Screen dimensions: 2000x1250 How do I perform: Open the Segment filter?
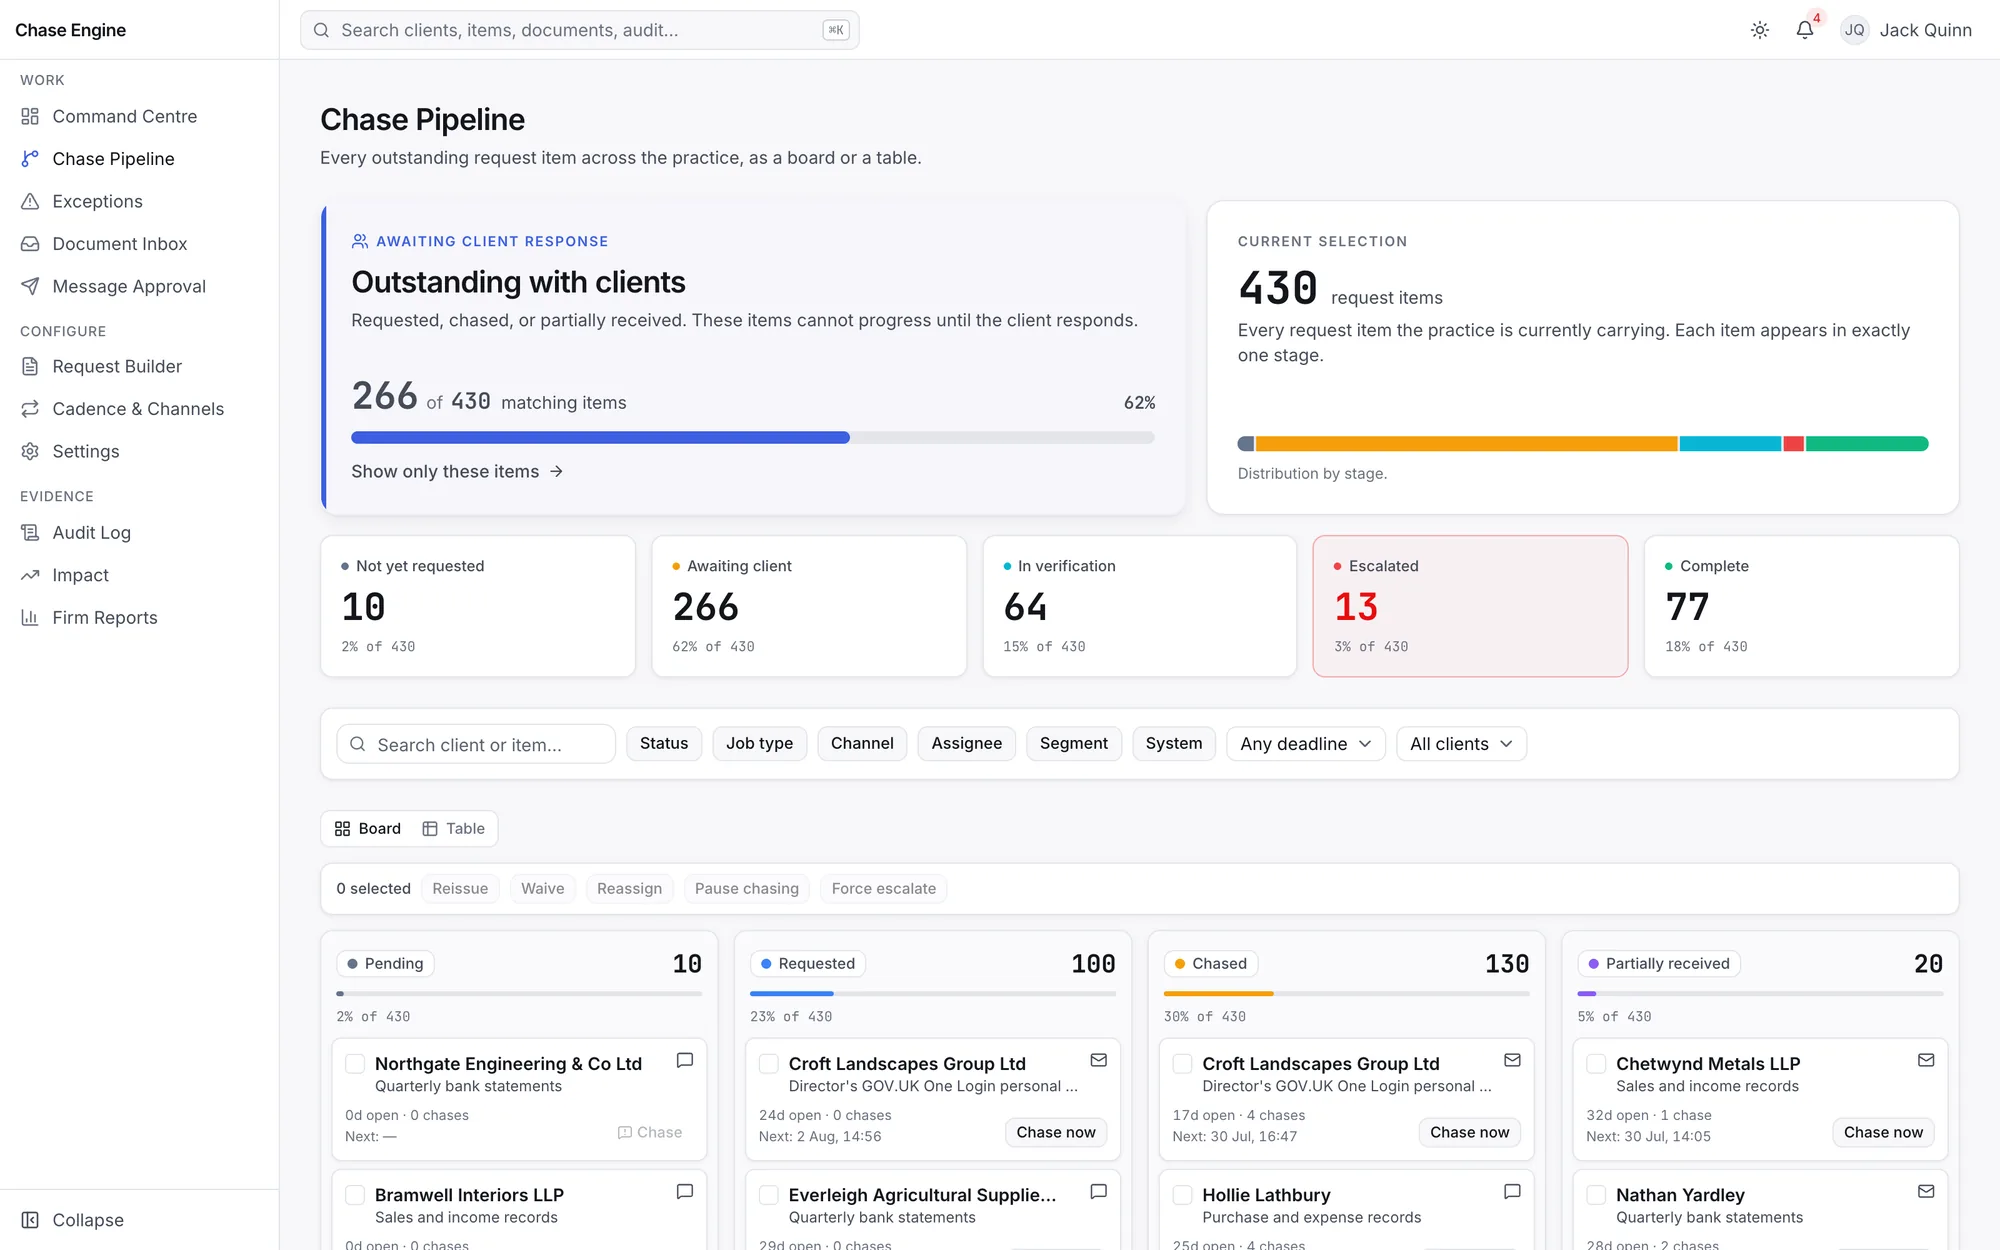click(x=1073, y=744)
